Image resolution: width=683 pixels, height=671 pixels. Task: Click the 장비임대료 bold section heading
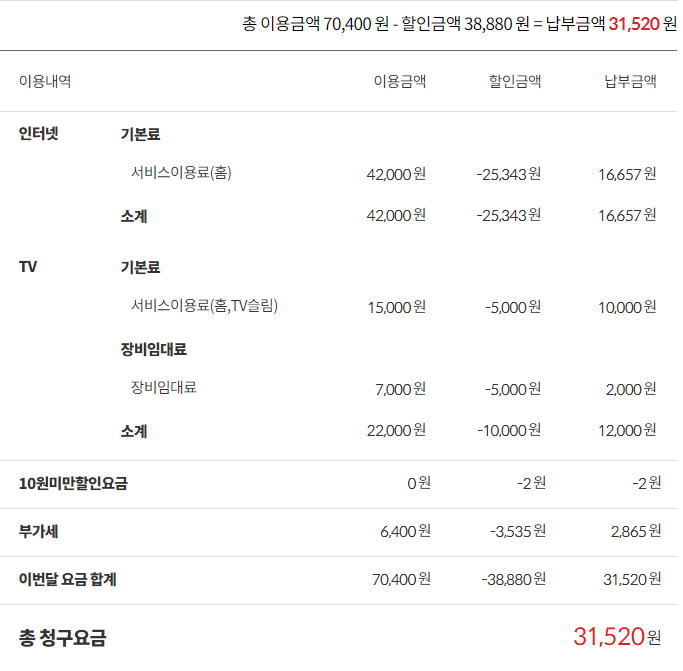coord(153,349)
